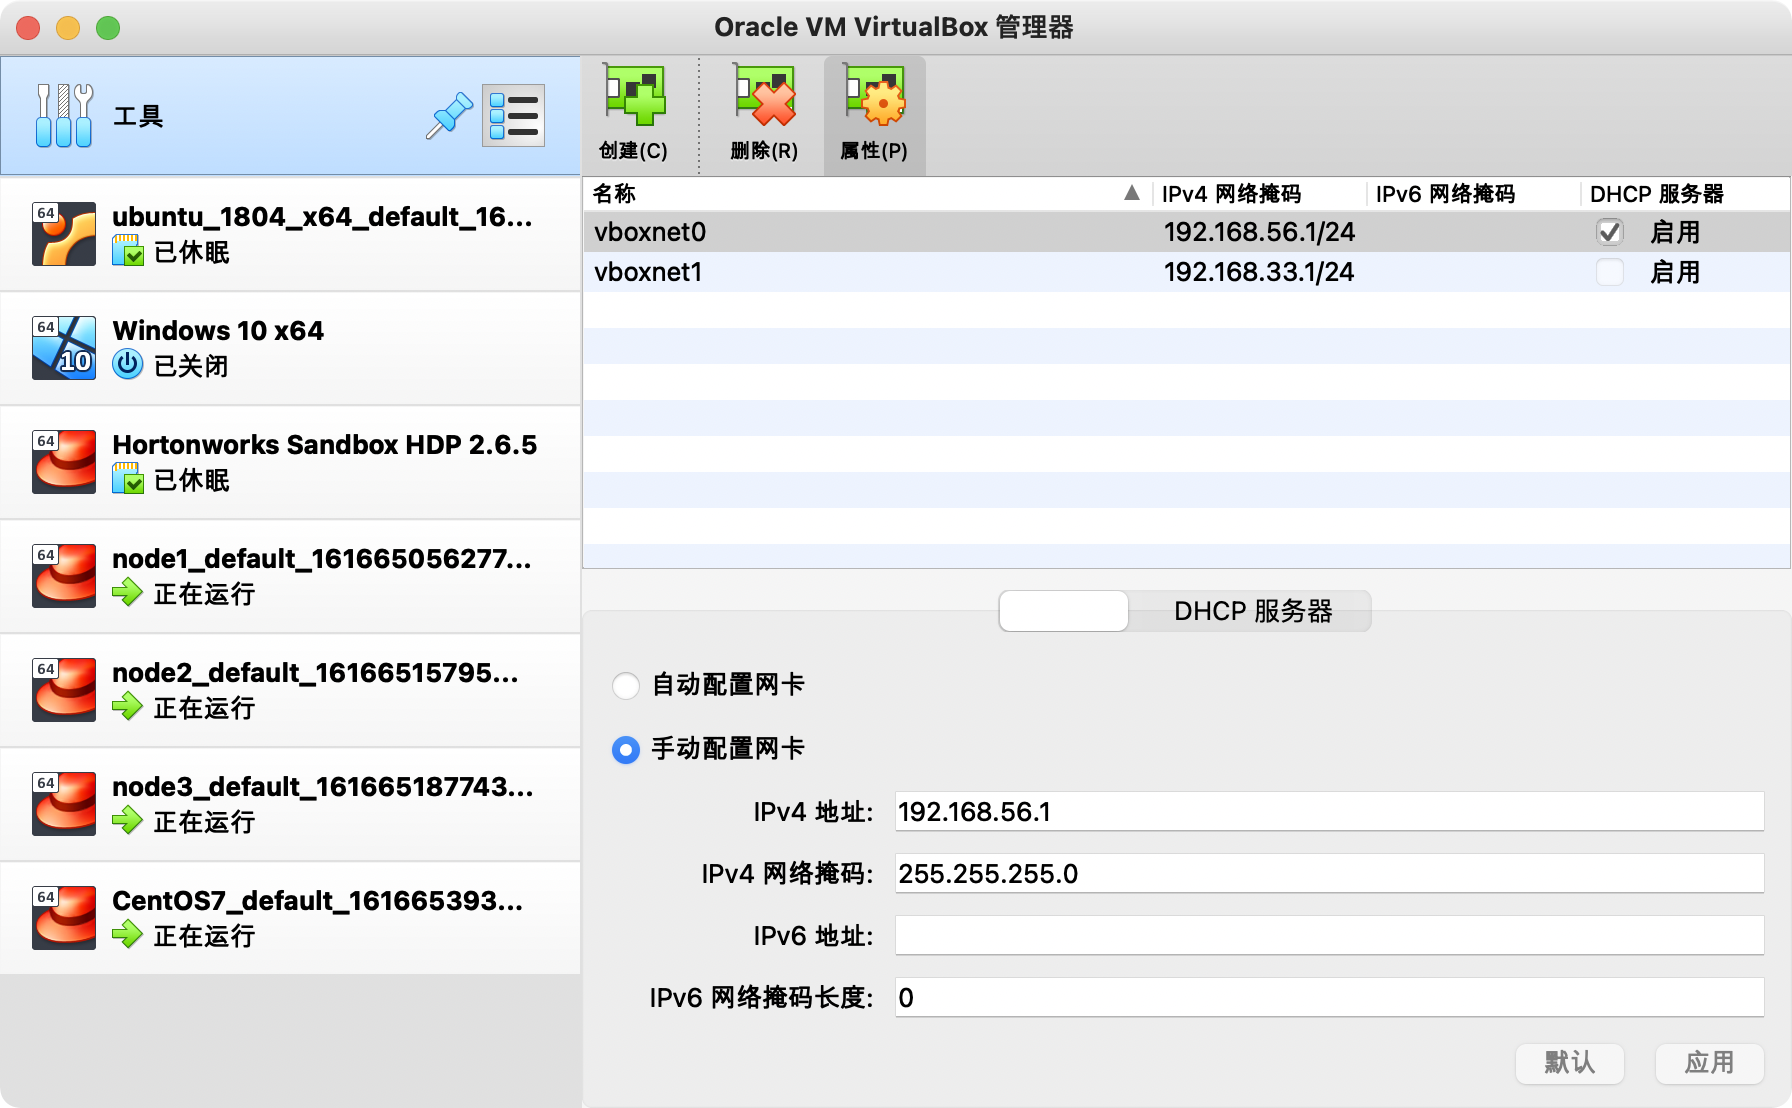
Task: Click the 工具 (Tools) label
Action: coord(138,116)
